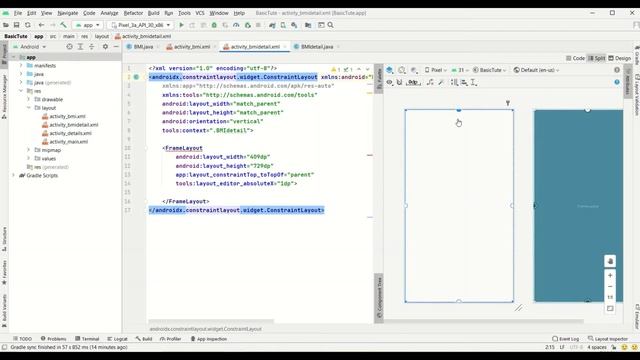
Task: Open the Layout Inspector
Action: coord(608,339)
